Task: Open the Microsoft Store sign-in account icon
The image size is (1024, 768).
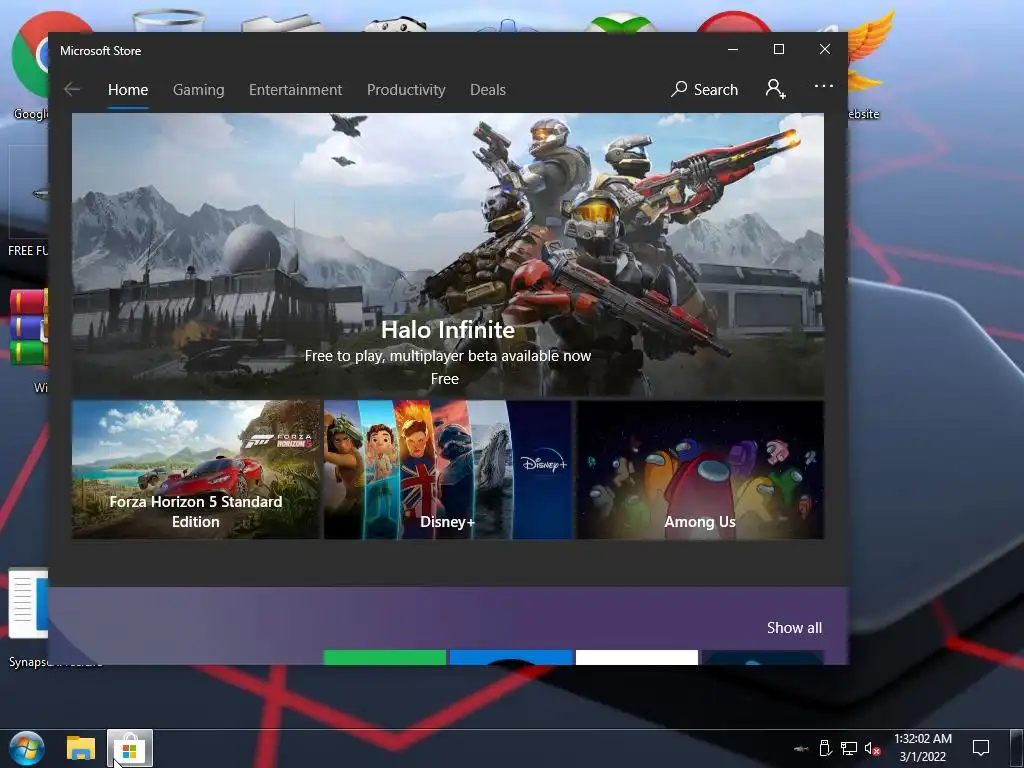Action: tap(775, 89)
